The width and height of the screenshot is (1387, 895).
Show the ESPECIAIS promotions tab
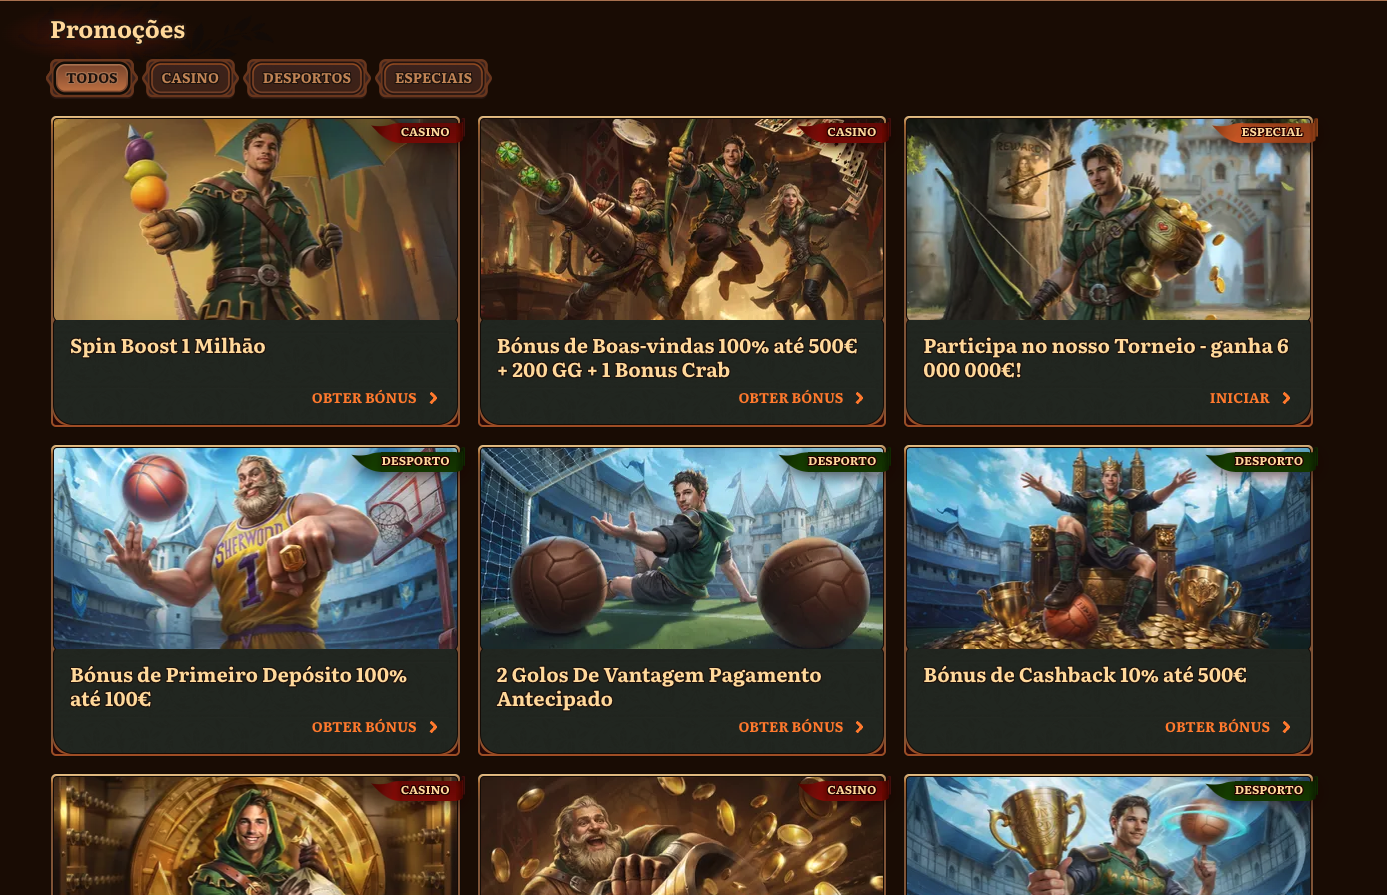[433, 78]
